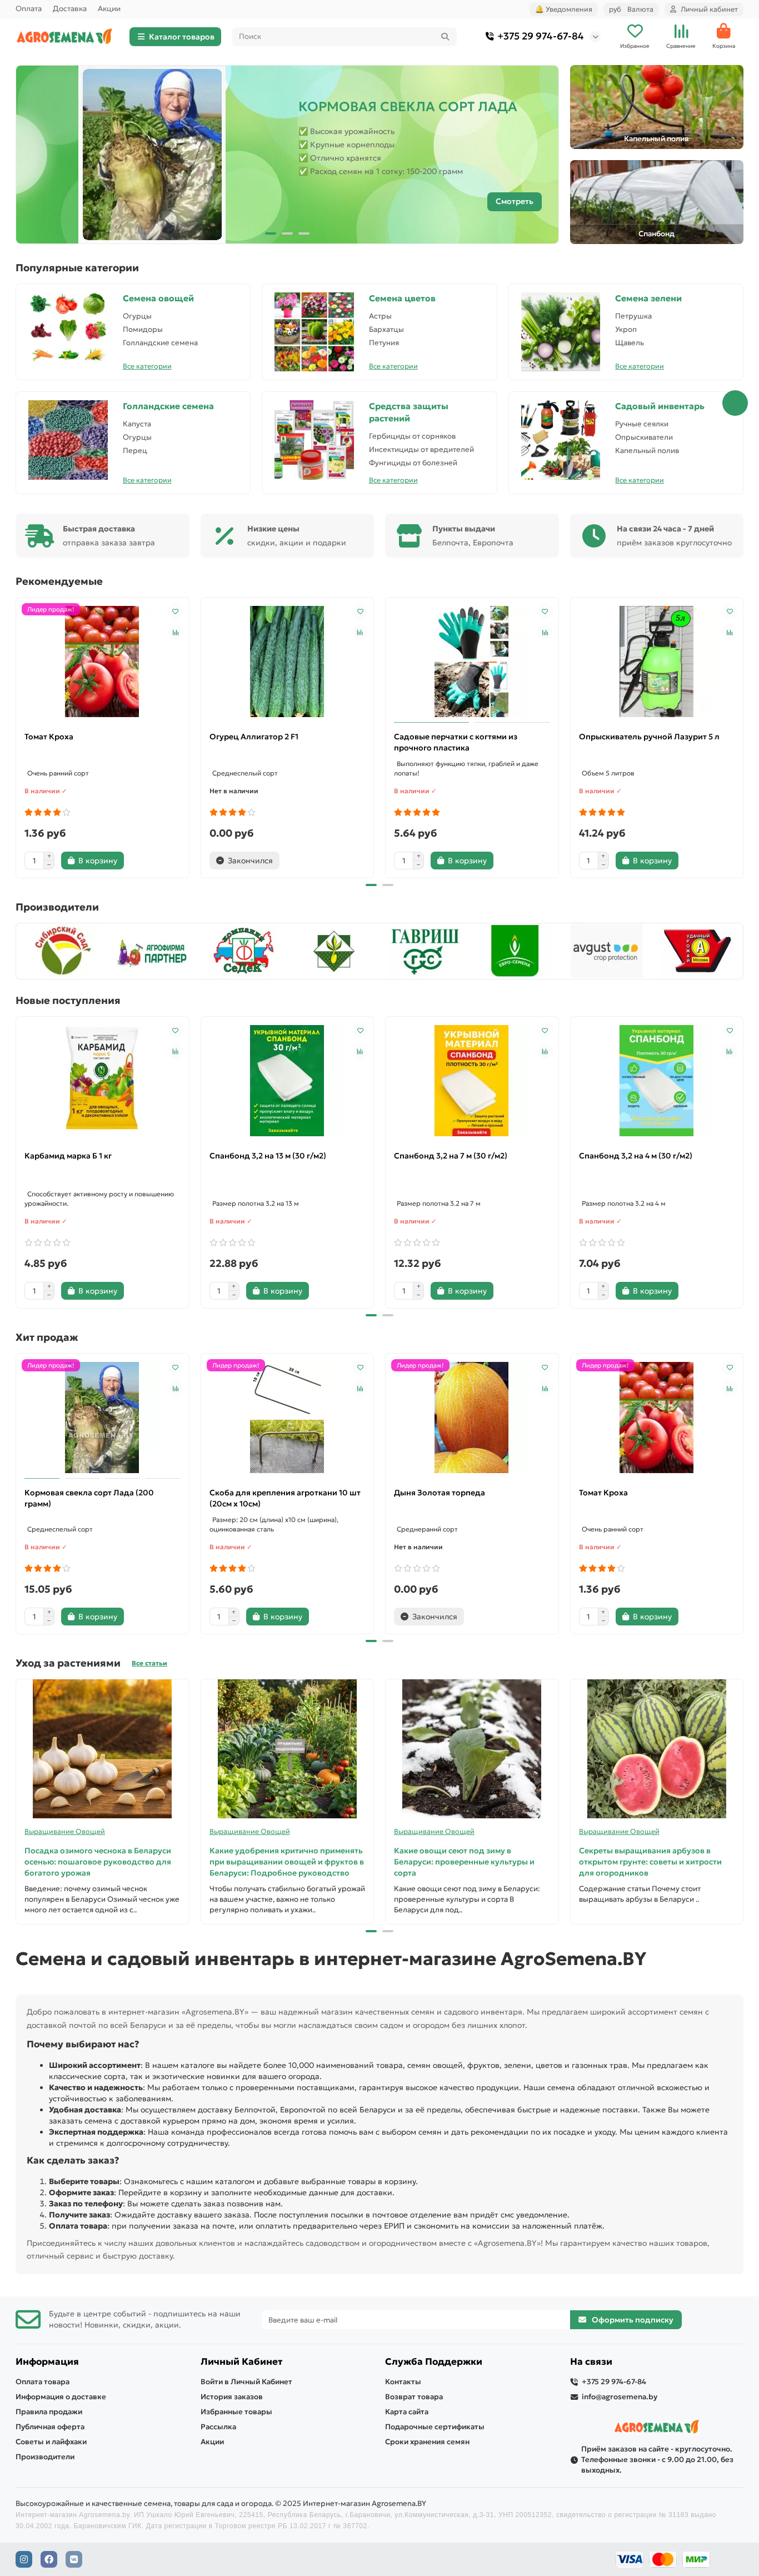Add Огурец Аллигатор 2 F1 to compare
The image size is (759, 2576).
click(360, 632)
